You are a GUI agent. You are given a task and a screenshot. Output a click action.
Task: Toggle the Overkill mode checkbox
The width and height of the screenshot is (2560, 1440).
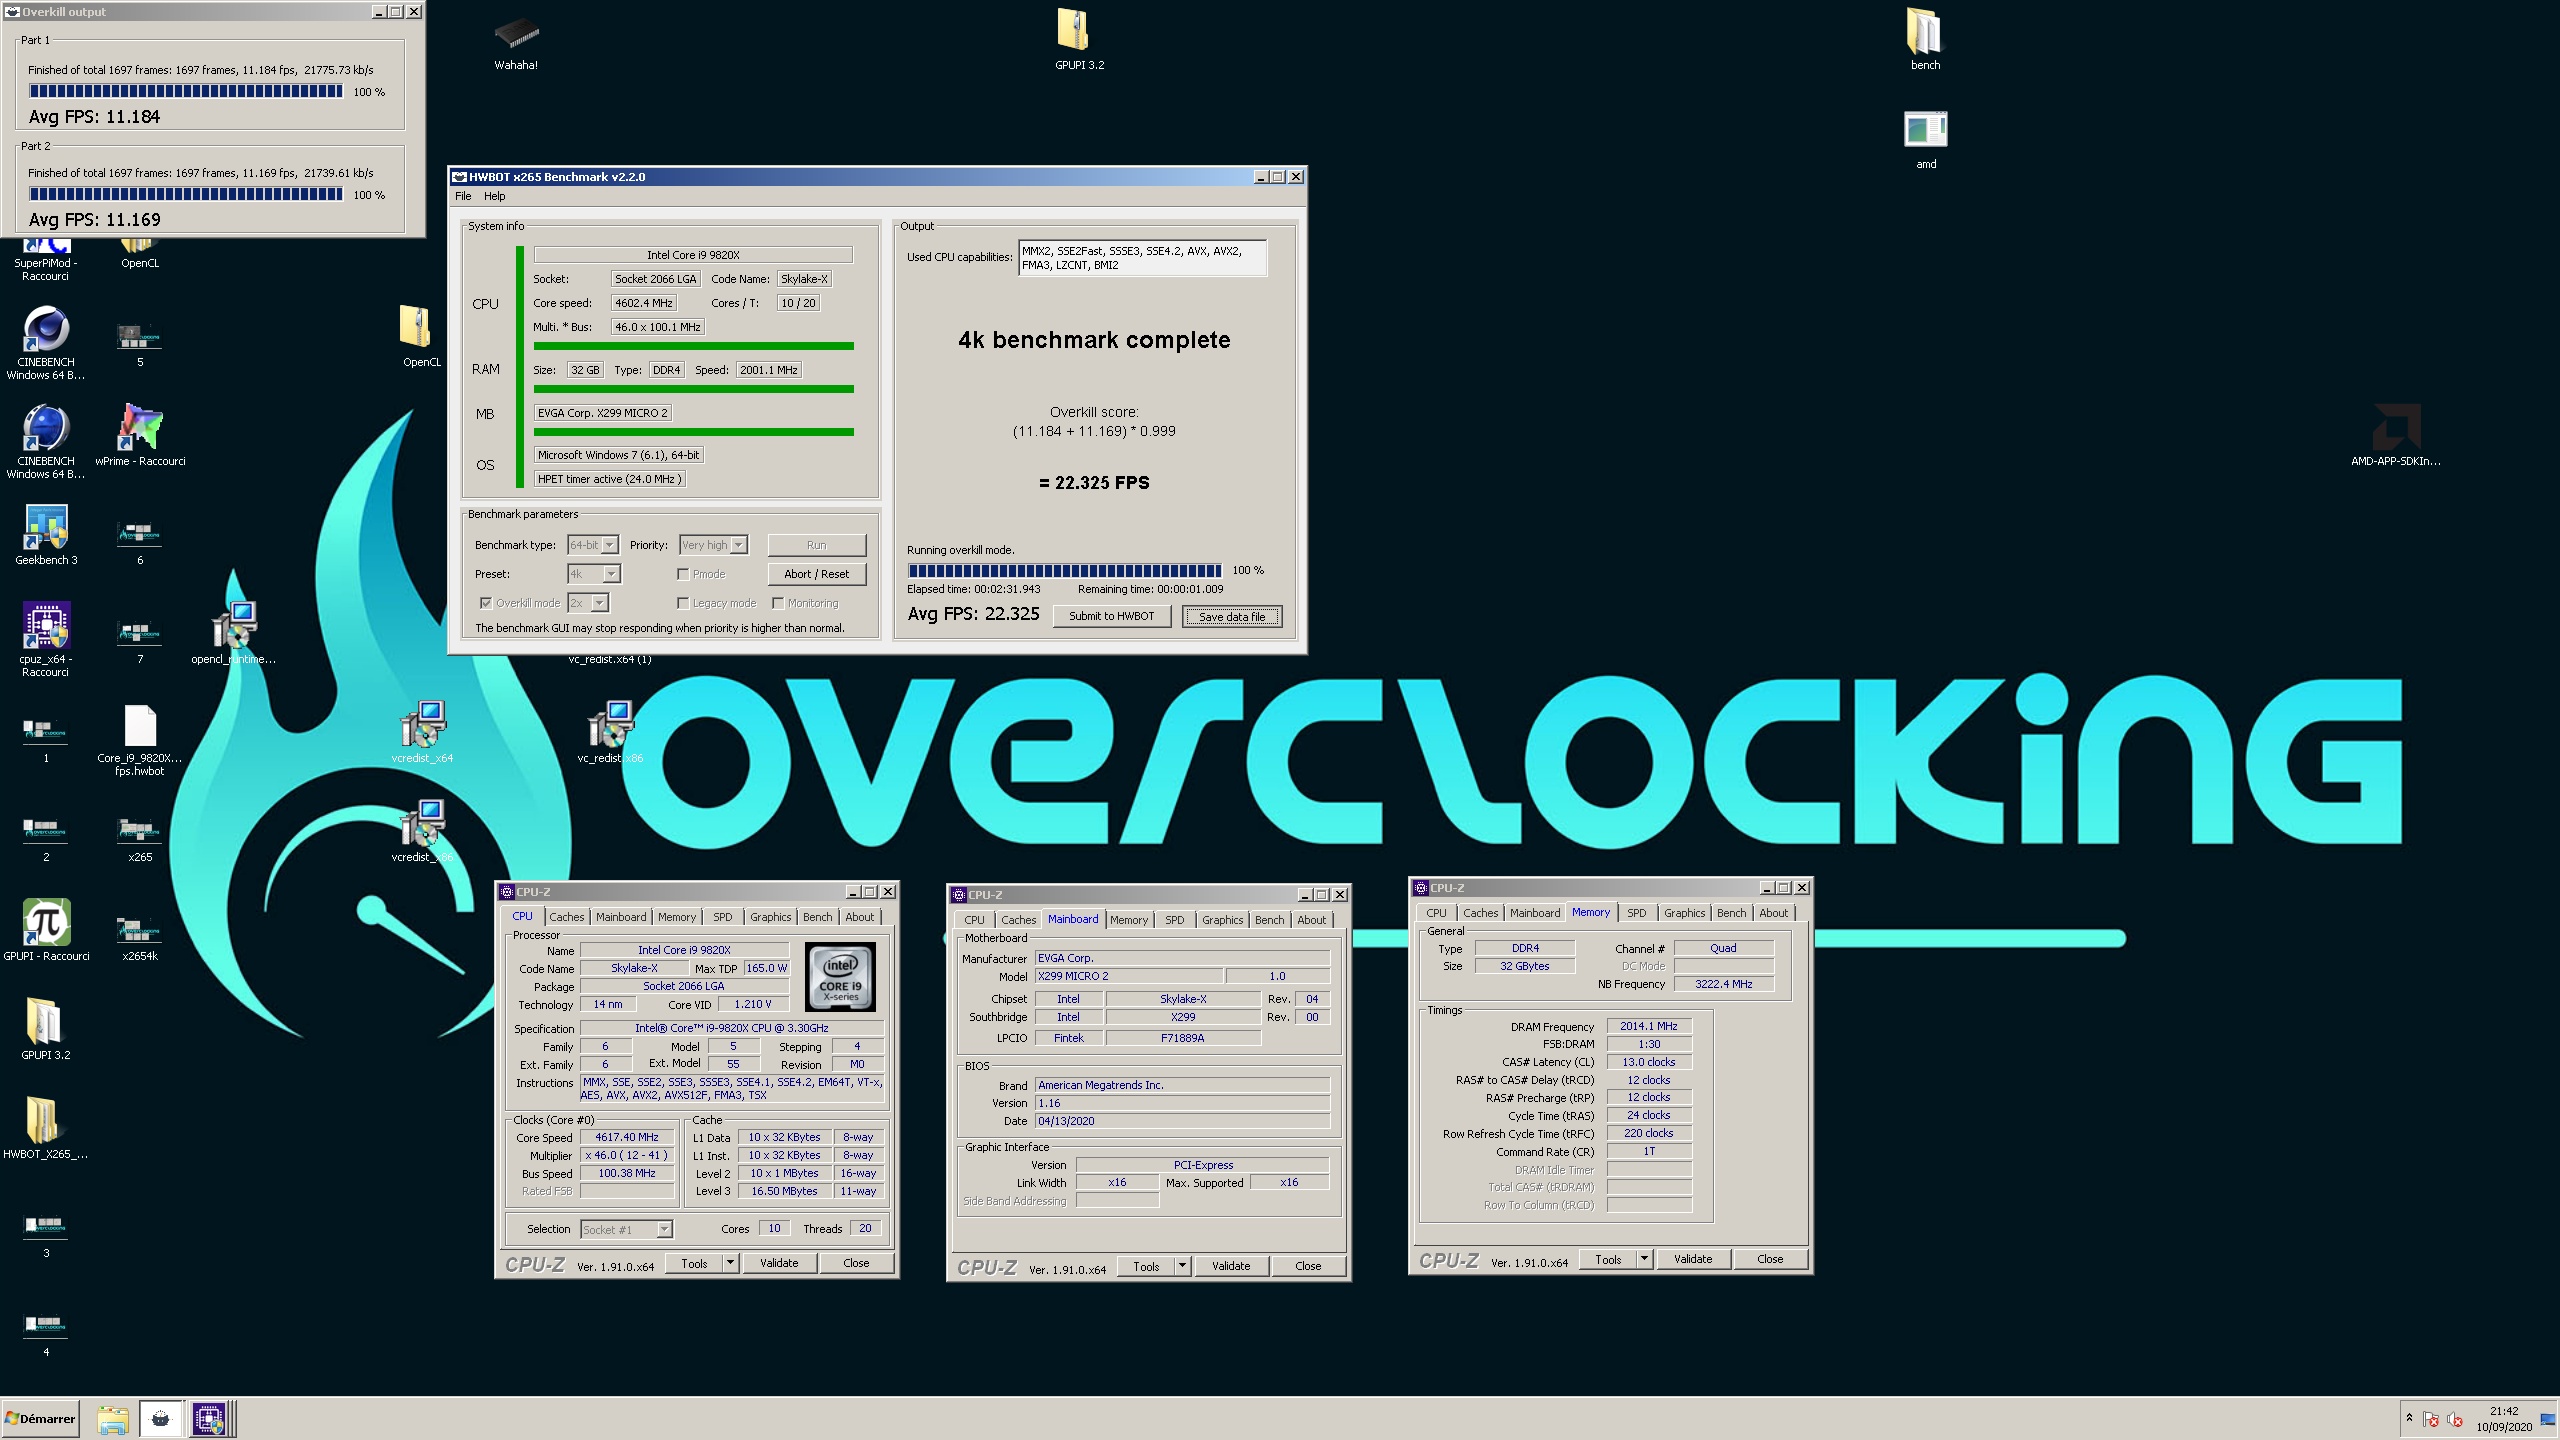pos(486,603)
